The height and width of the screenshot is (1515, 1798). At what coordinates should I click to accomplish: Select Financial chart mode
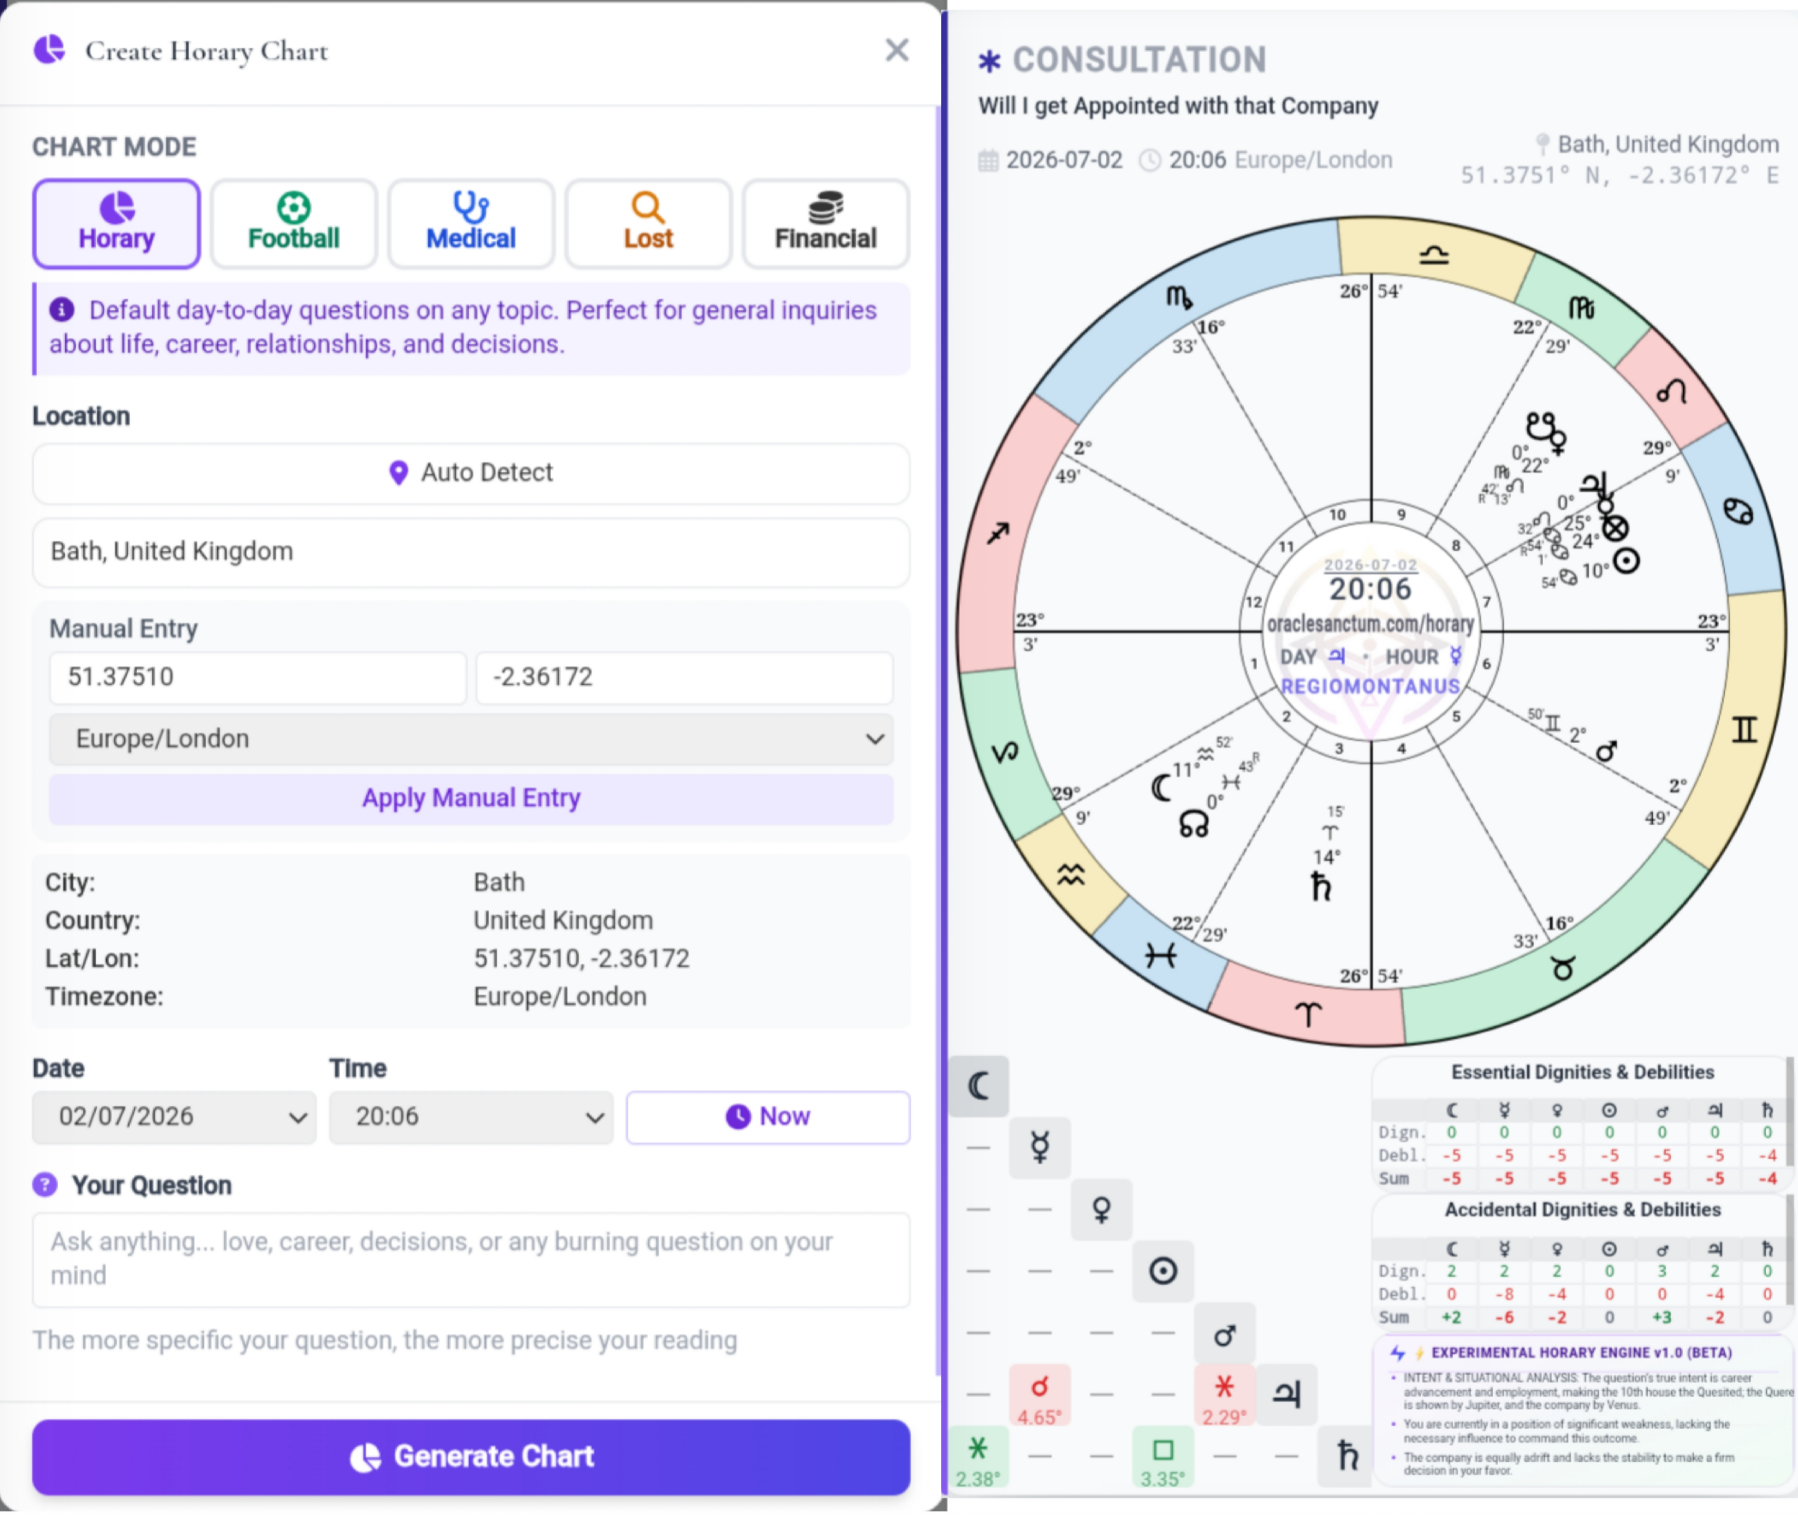click(826, 224)
